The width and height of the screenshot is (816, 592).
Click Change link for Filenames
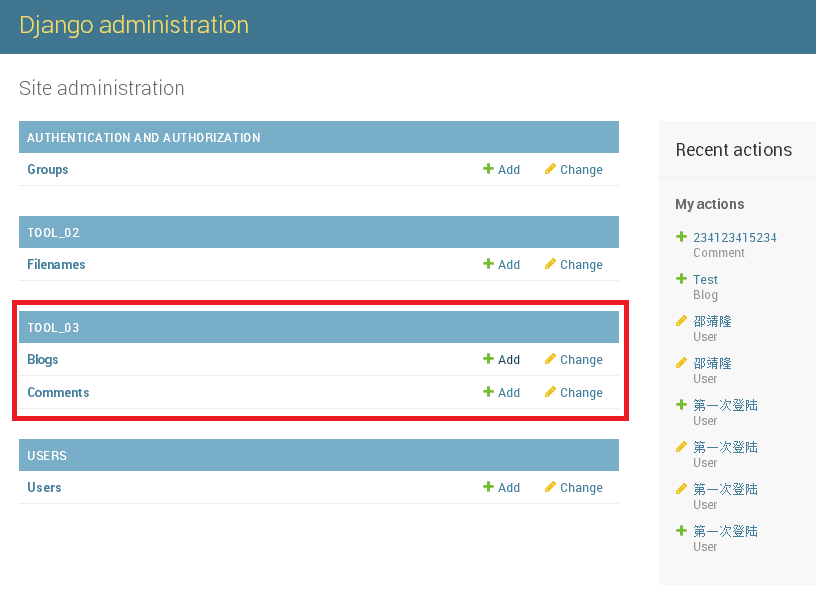(581, 265)
